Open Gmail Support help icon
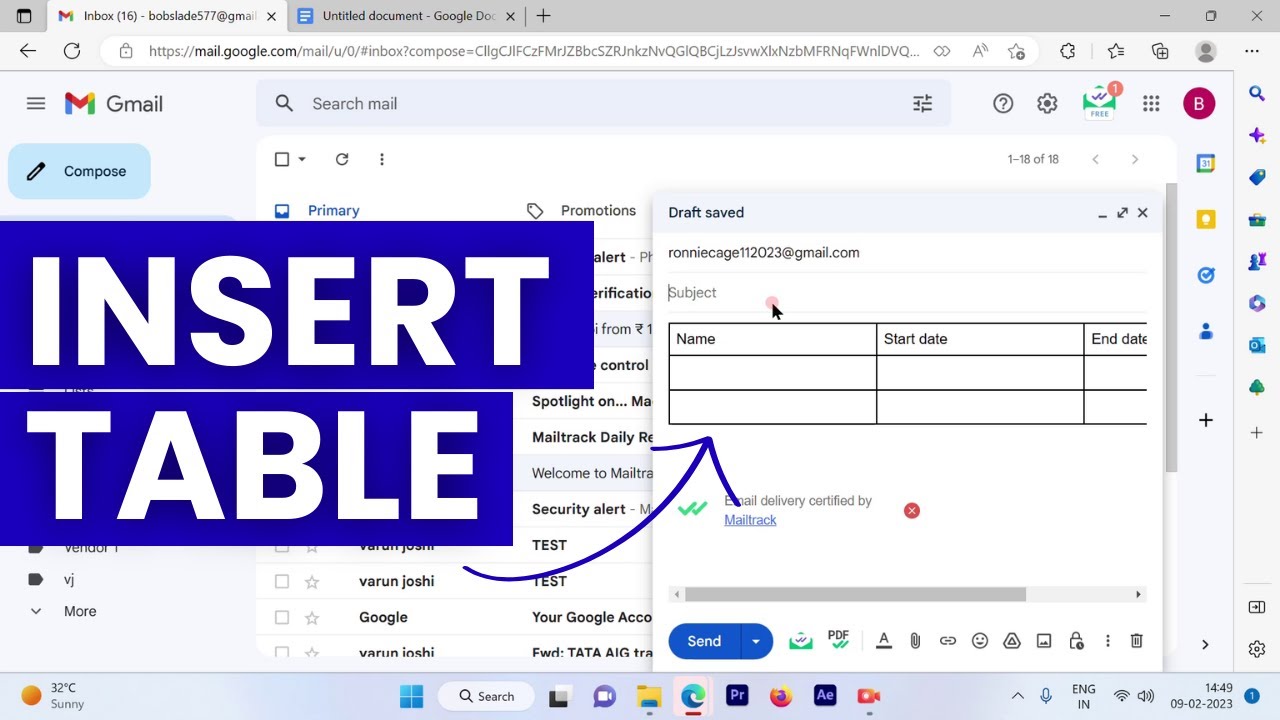Image resolution: width=1280 pixels, height=720 pixels. (x=1003, y=103)
